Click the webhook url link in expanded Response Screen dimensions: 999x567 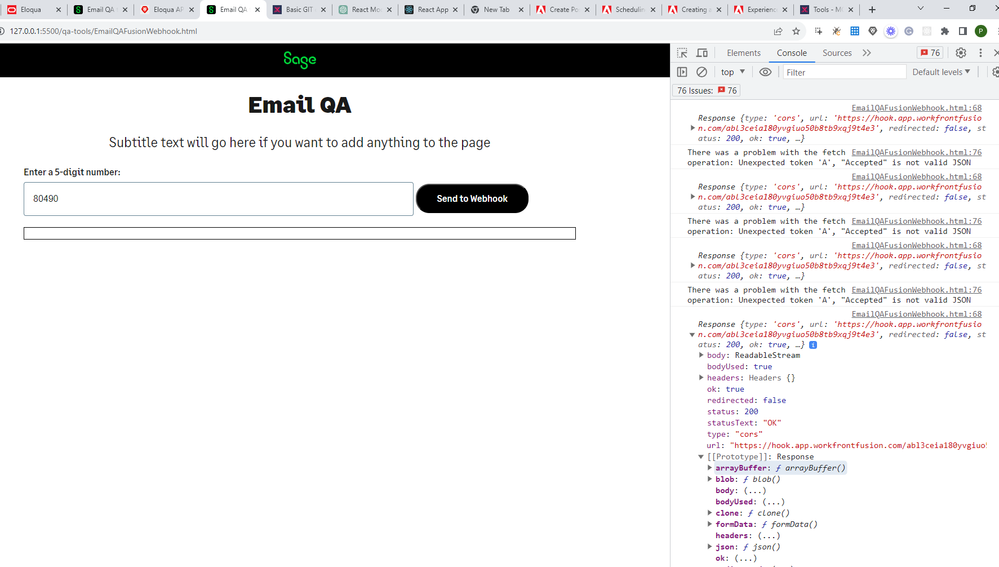[x=858, y=445]
